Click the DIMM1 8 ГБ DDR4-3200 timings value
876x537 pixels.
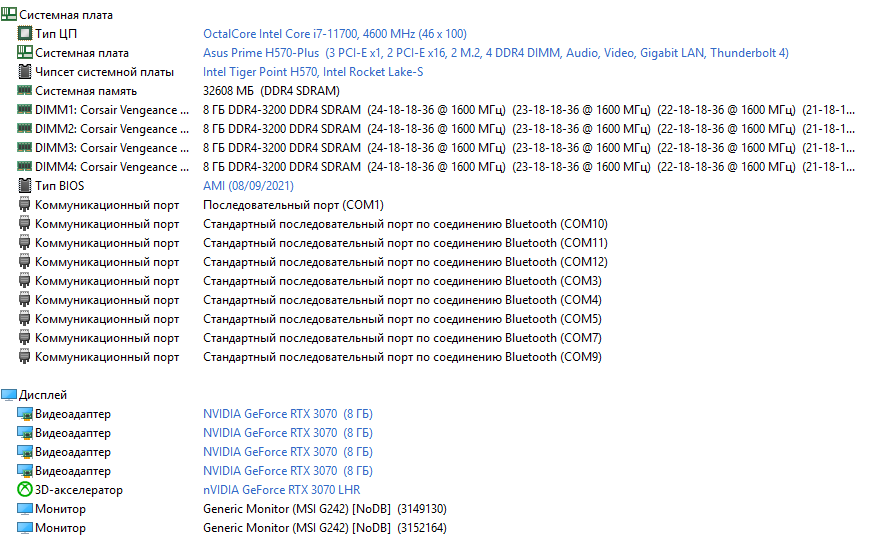pos(529,110)
